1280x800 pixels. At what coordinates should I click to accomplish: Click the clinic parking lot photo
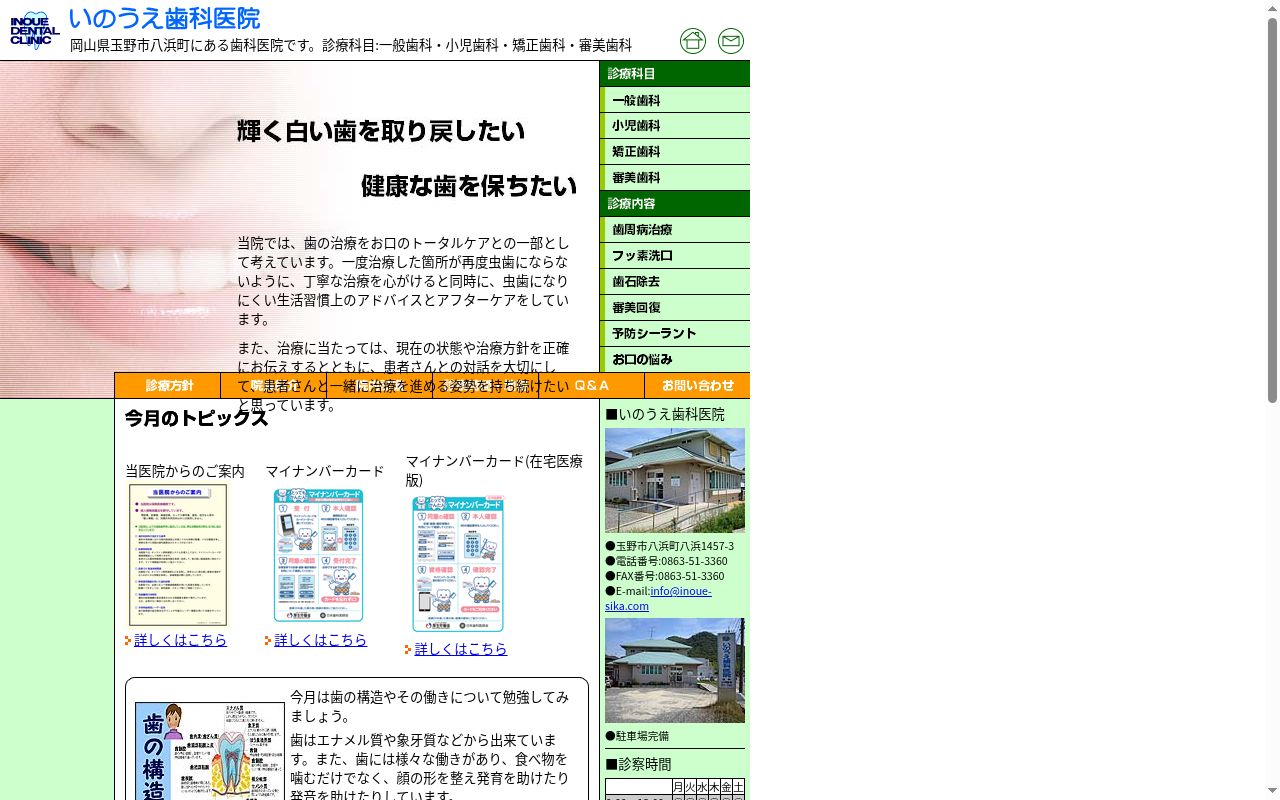coord(675,671)
